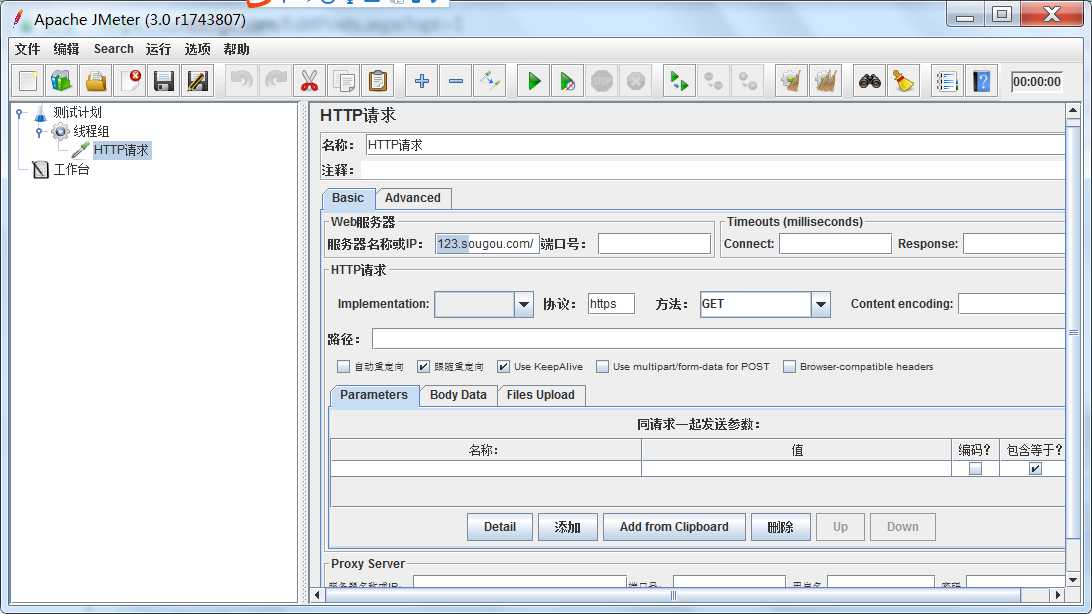Click the Redo arrow icon
The image size is (1092, 614).
click(276, 81)
